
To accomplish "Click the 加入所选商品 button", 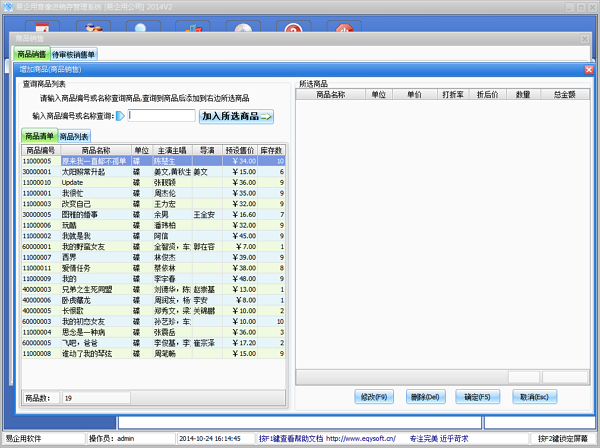I will (236, 116).
